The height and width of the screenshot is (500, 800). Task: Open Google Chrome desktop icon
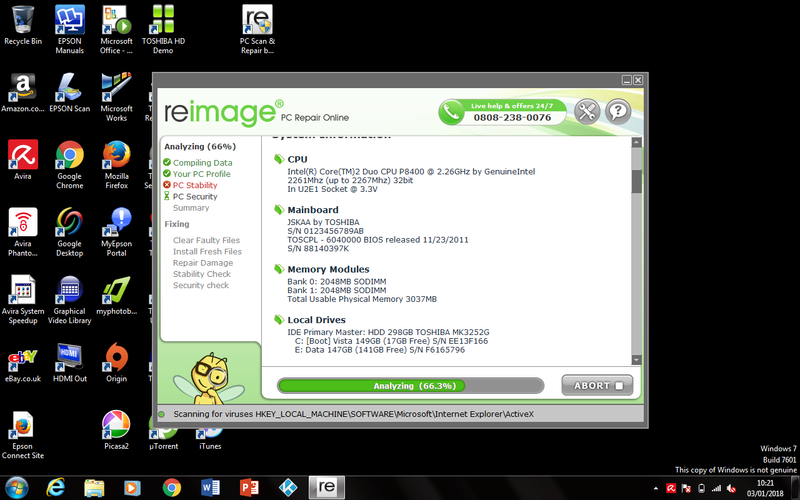coord(69,164)
